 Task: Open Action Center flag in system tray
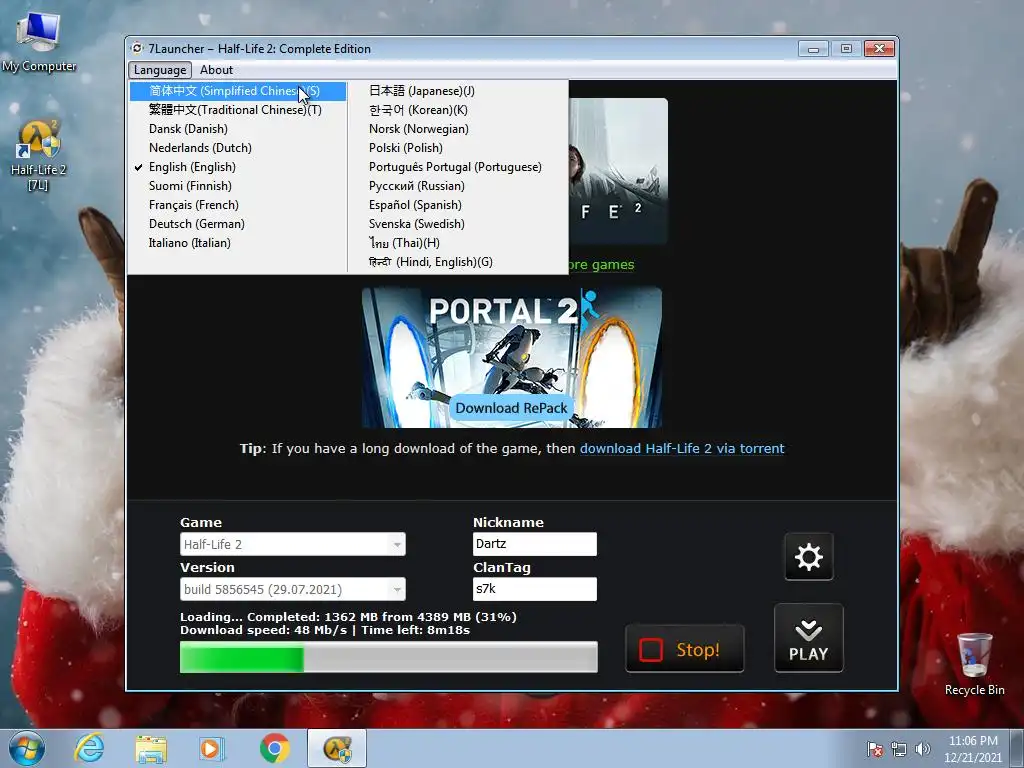tap(875, 750)
